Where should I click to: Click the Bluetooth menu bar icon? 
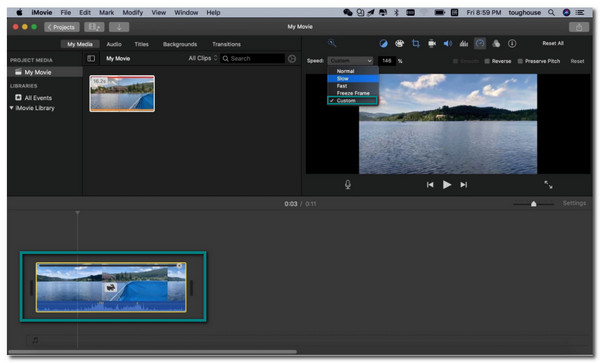coord(396,13)
